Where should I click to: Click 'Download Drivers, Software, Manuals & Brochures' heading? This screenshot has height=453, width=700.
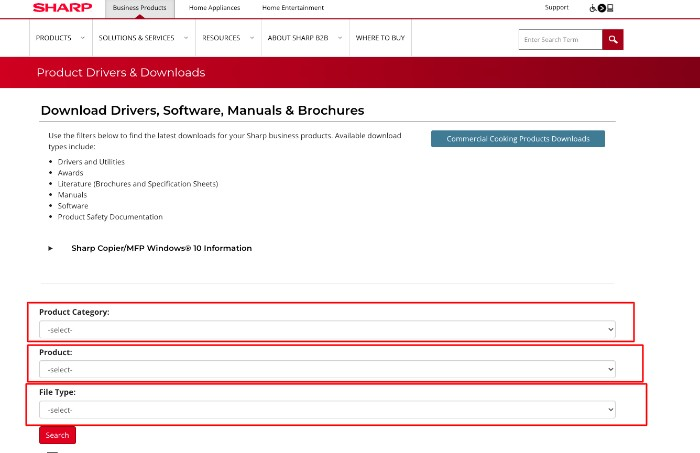coord(202,110)
